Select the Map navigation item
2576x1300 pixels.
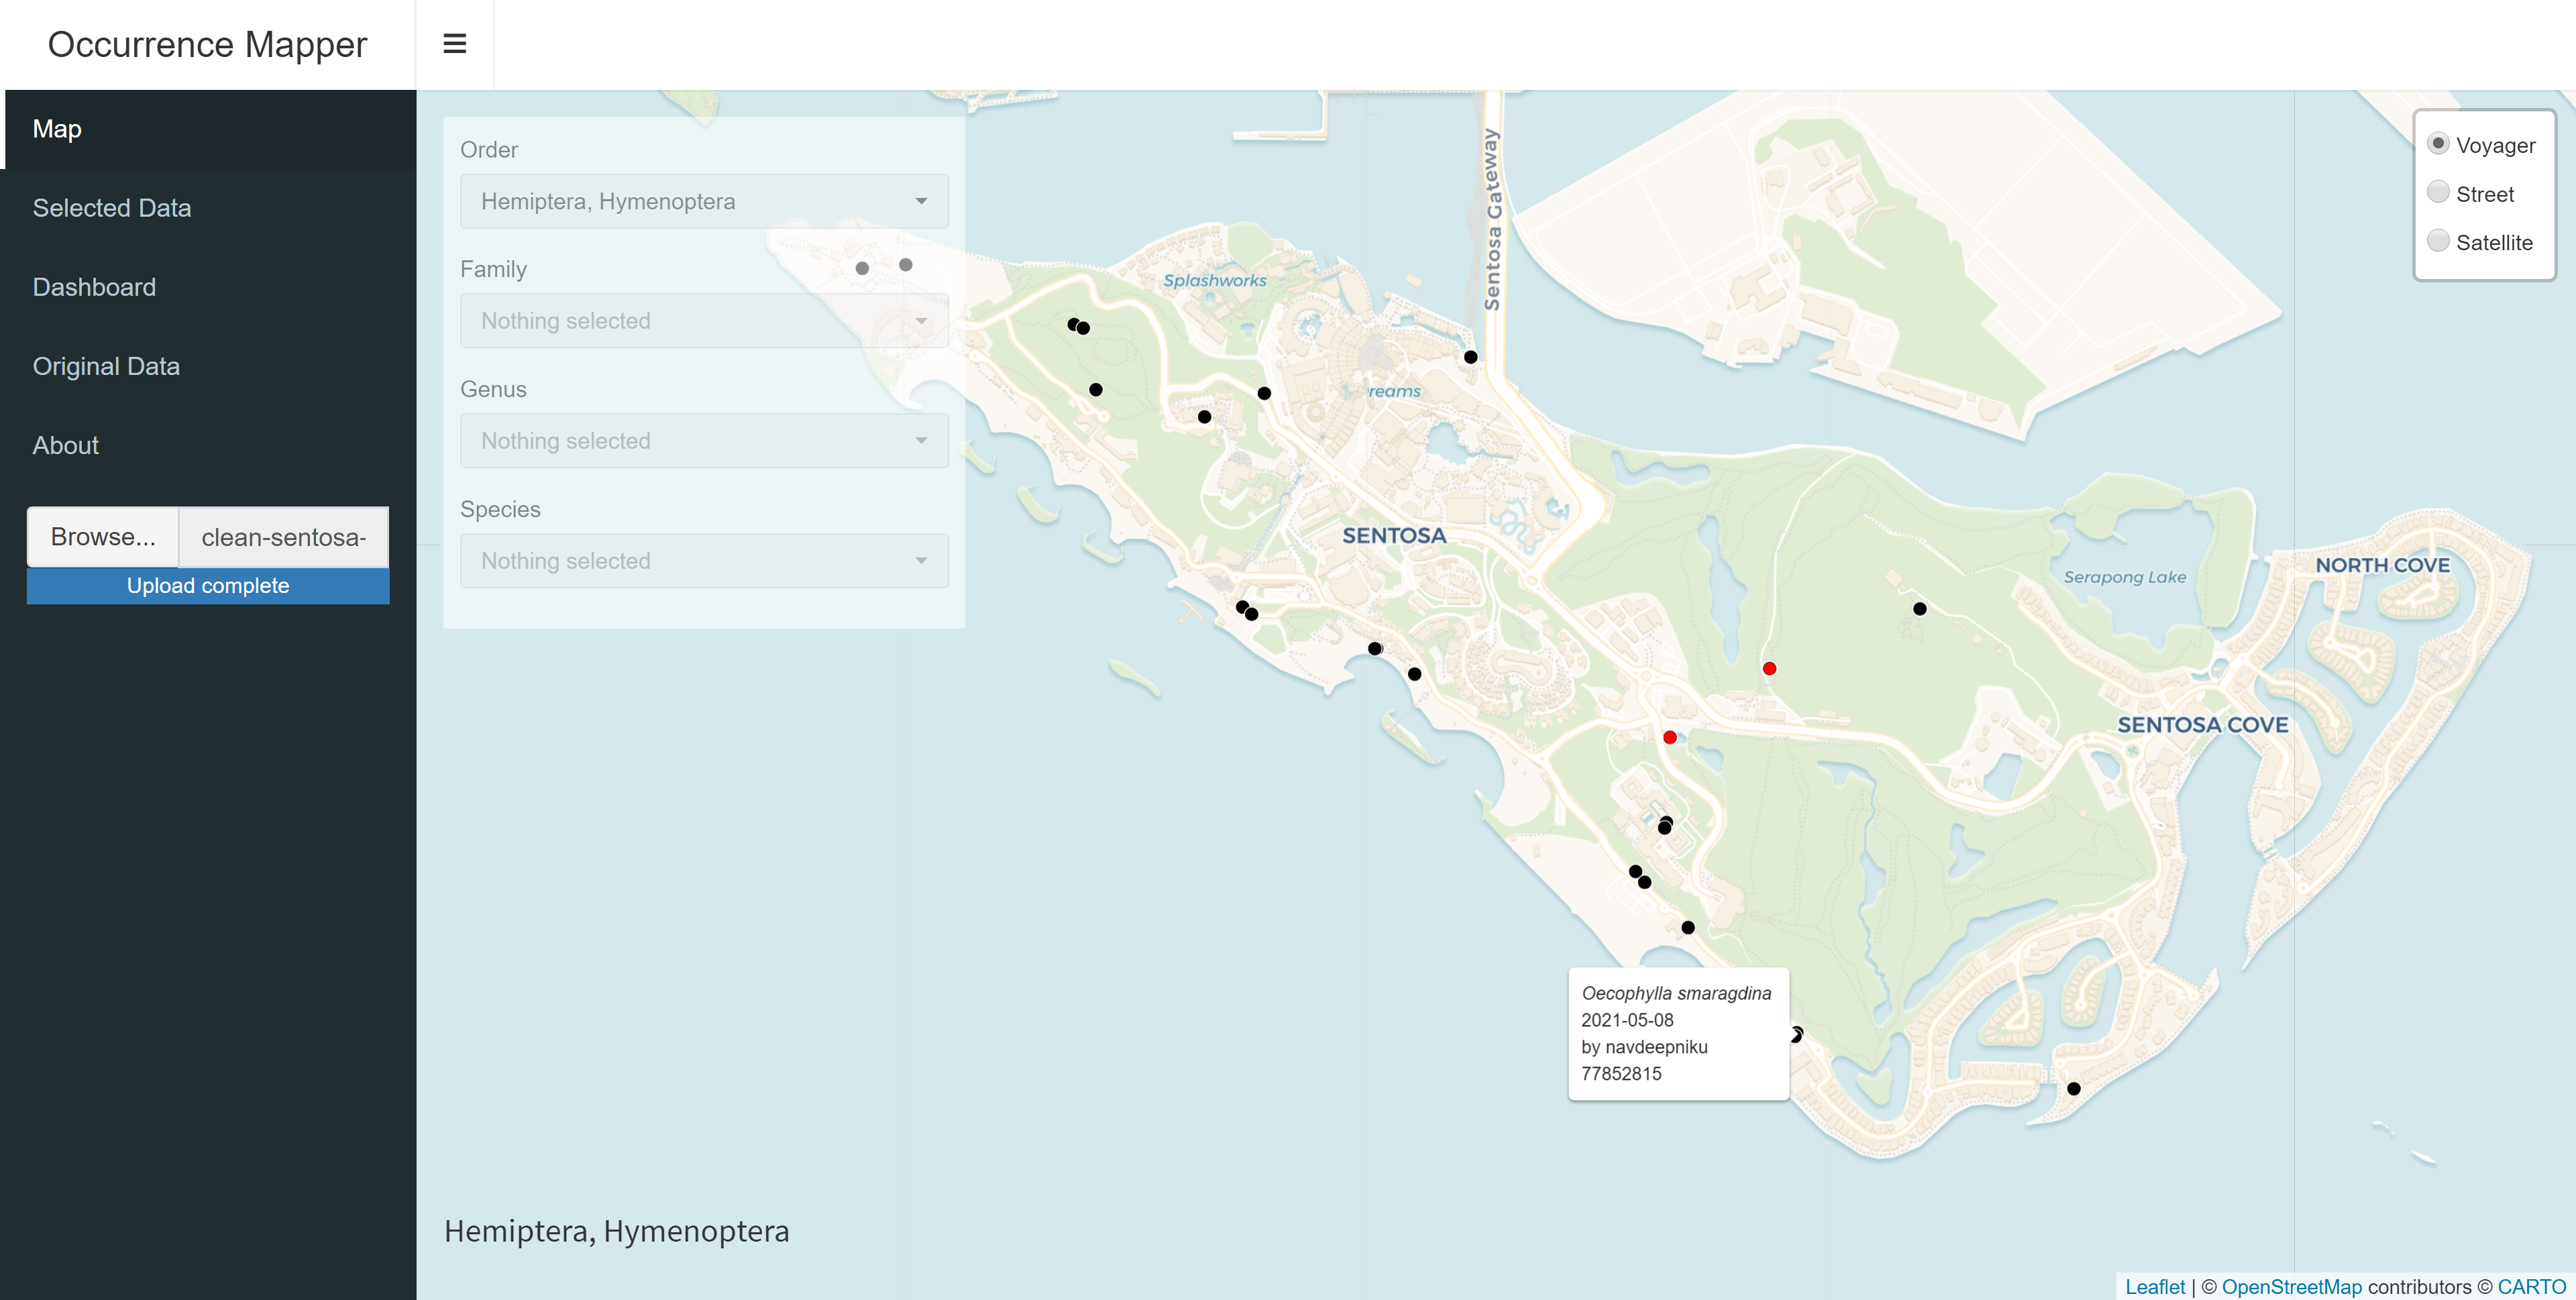point(56,127)
